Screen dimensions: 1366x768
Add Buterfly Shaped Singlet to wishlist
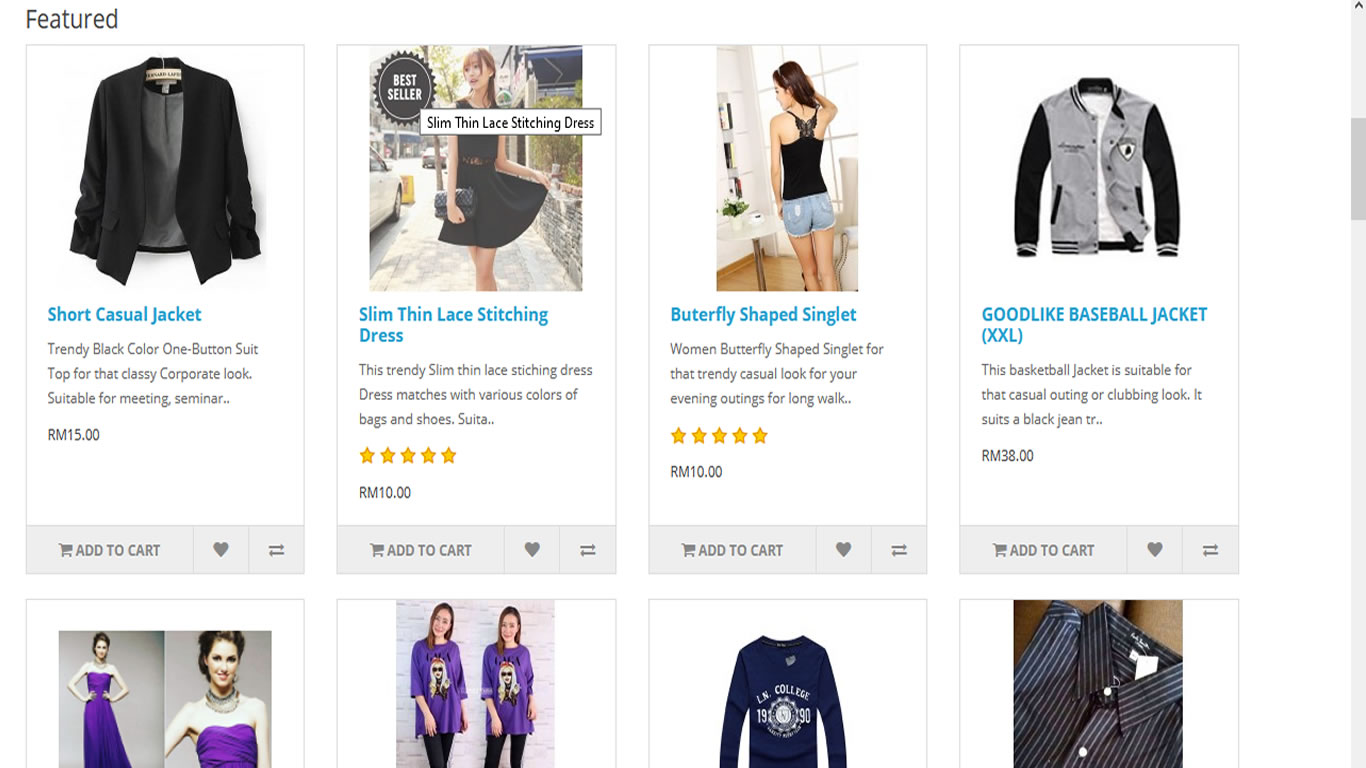[x=843, y=549]
